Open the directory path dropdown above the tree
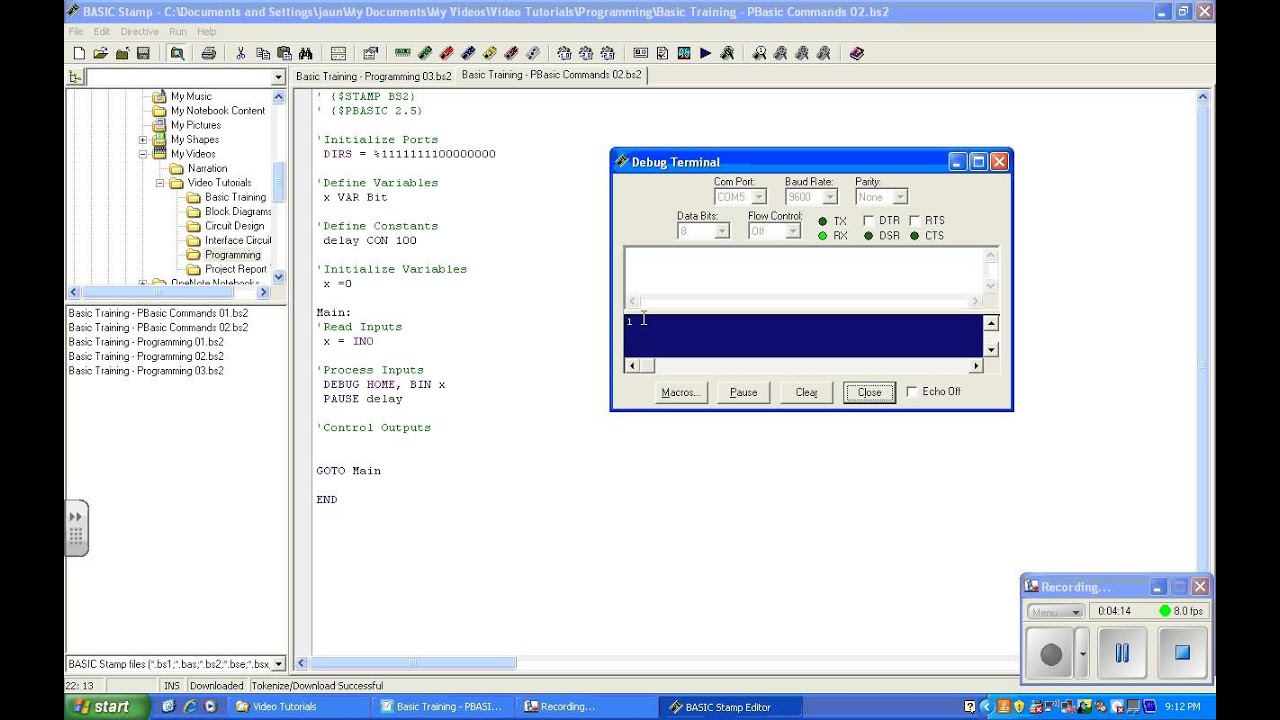The image size is (1280, 720). click(278, 78)
